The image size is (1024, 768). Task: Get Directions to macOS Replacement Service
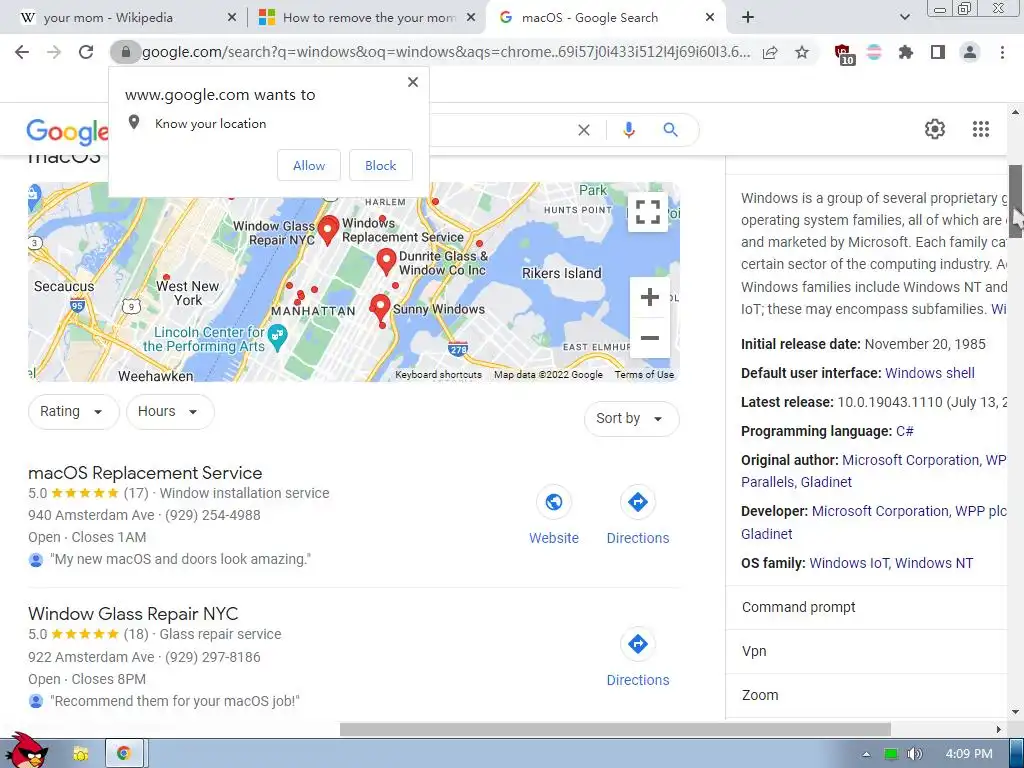[x=638, y=517]
